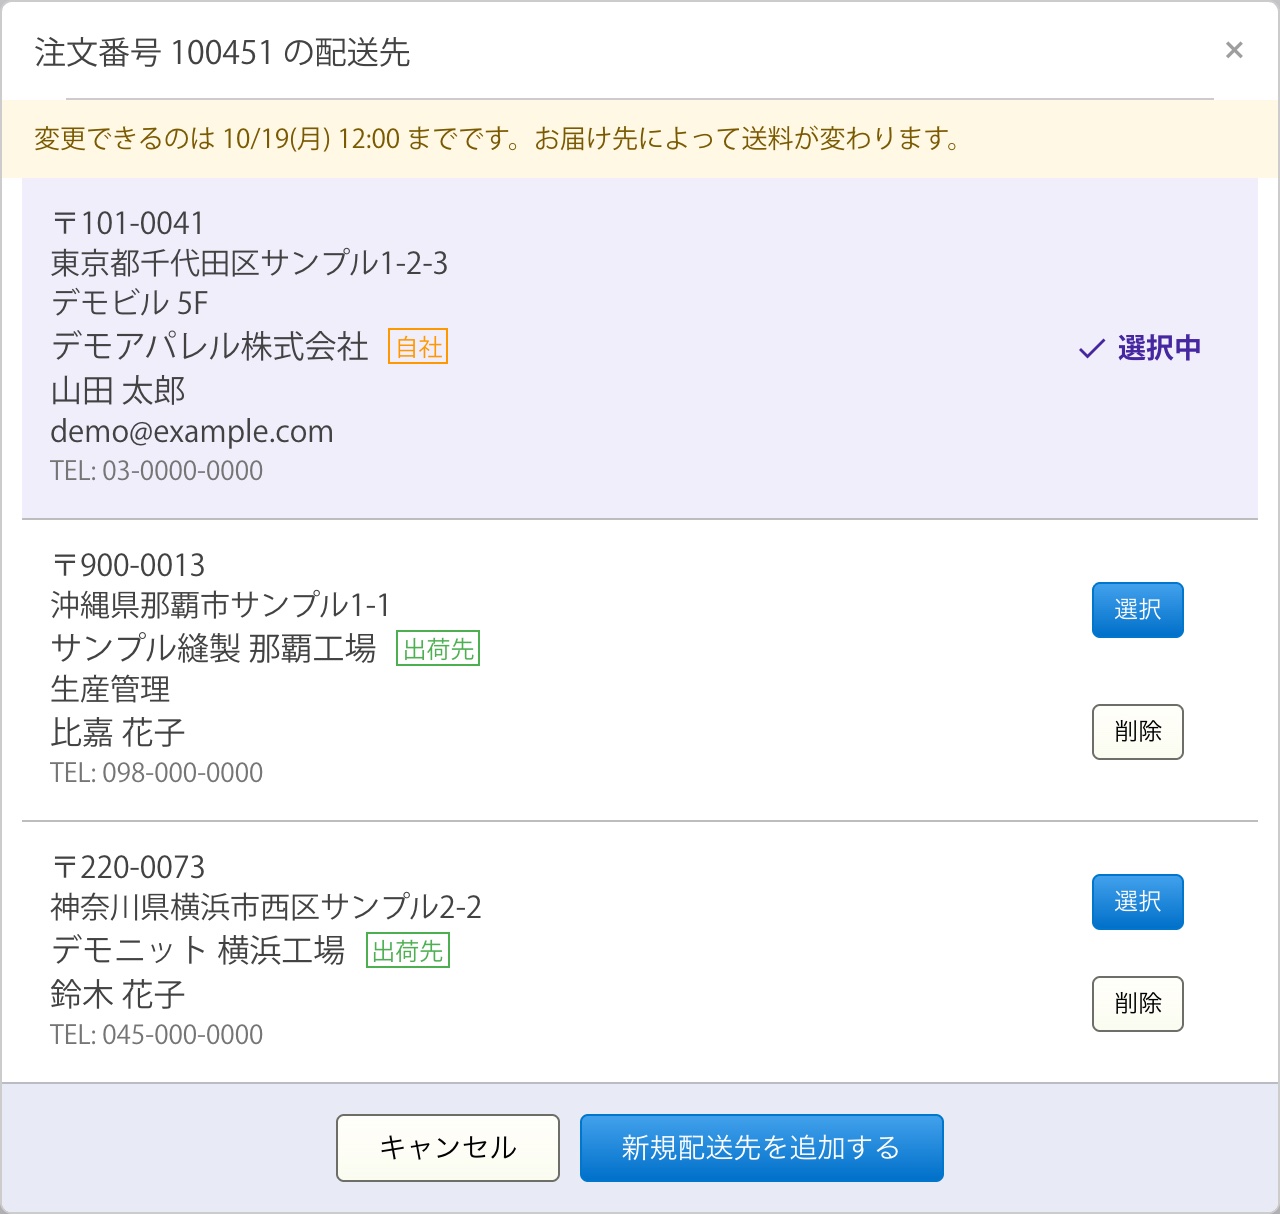The width and height of the screenshot is (1280, 1214).
Task: Close the delivery address dialog
Action: (x=1234, y=51)
